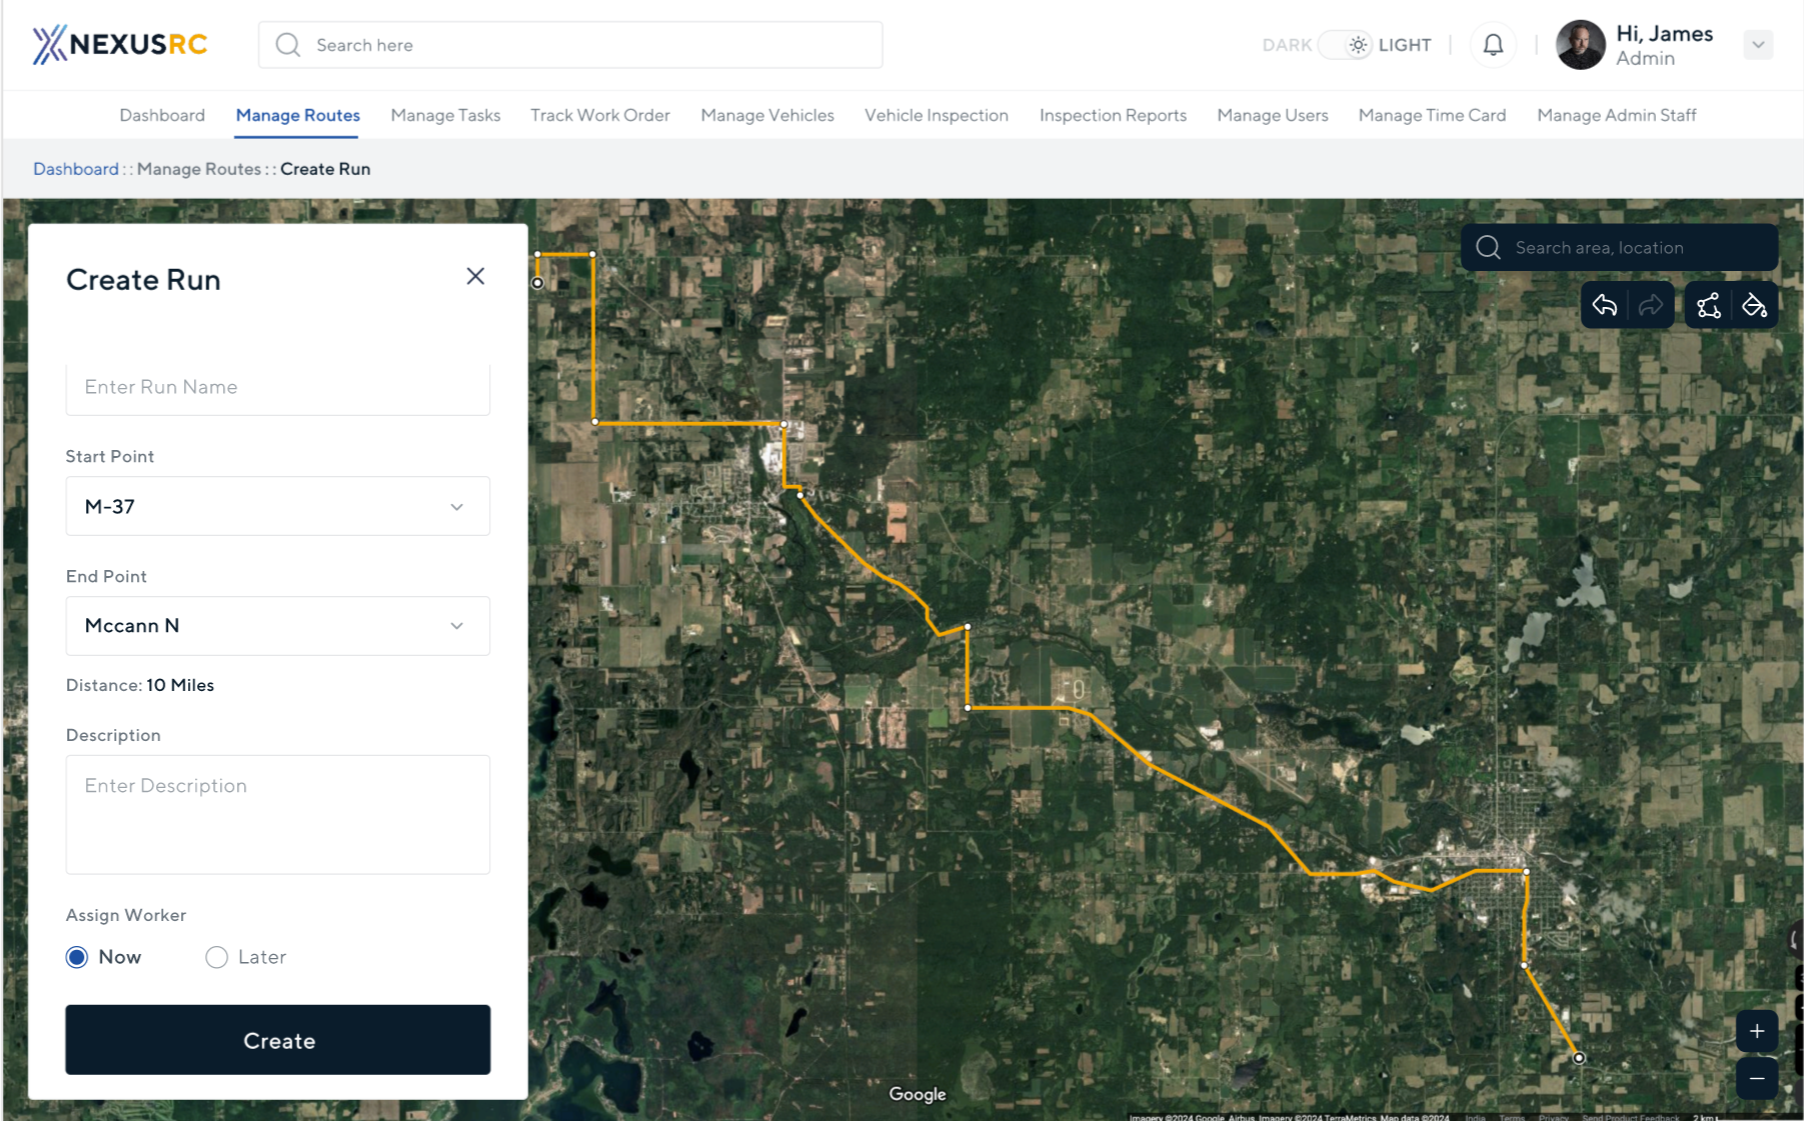Select the Redo icon on the map toolbar
1804x1121 pixels.
click(1648, 305)
